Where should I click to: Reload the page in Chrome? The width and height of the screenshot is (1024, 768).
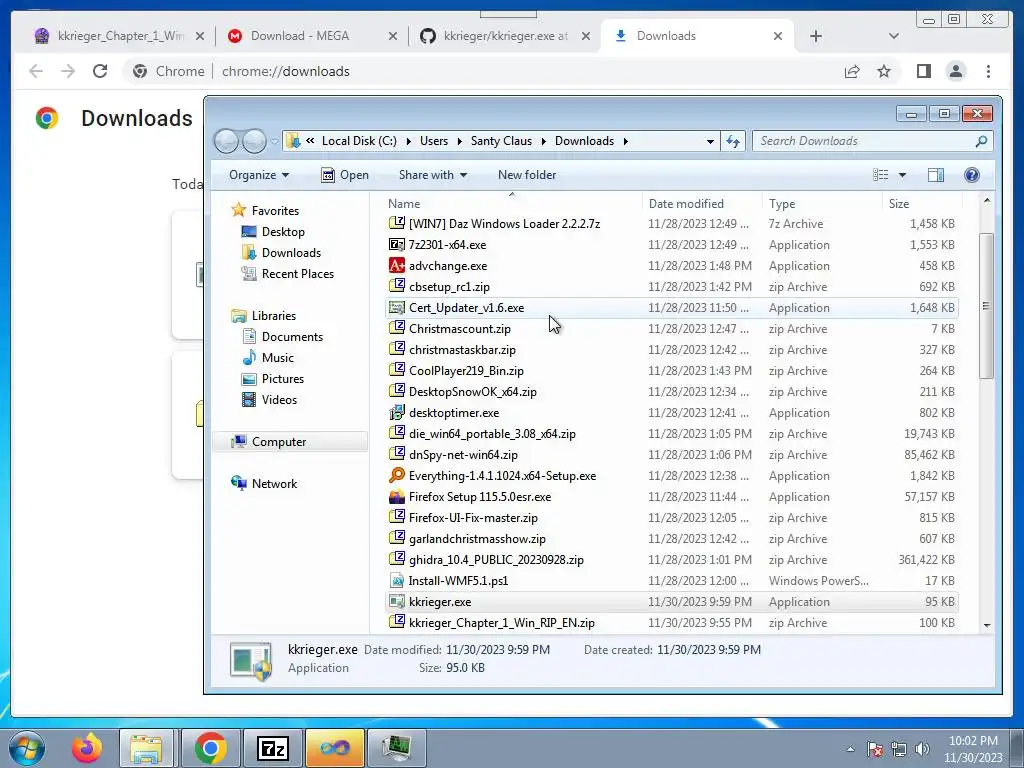coord(100,71)
